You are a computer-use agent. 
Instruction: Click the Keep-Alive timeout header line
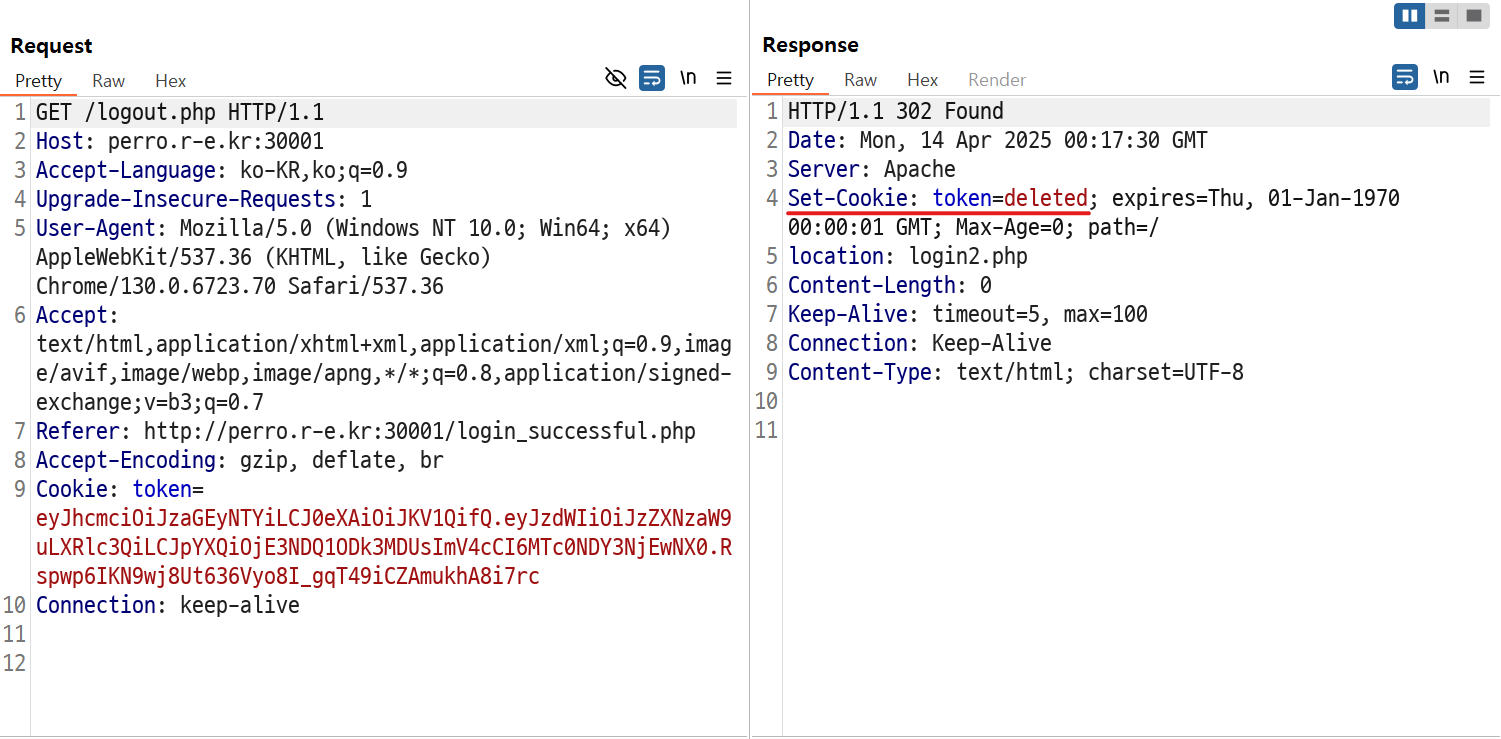pos(968,315)
